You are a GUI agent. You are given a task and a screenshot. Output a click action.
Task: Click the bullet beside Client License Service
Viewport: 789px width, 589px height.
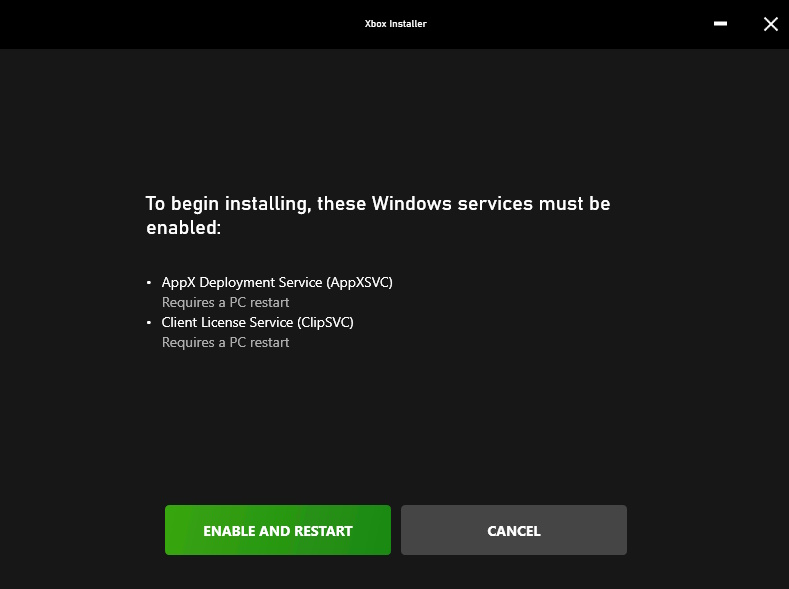[x=149, y=323]
